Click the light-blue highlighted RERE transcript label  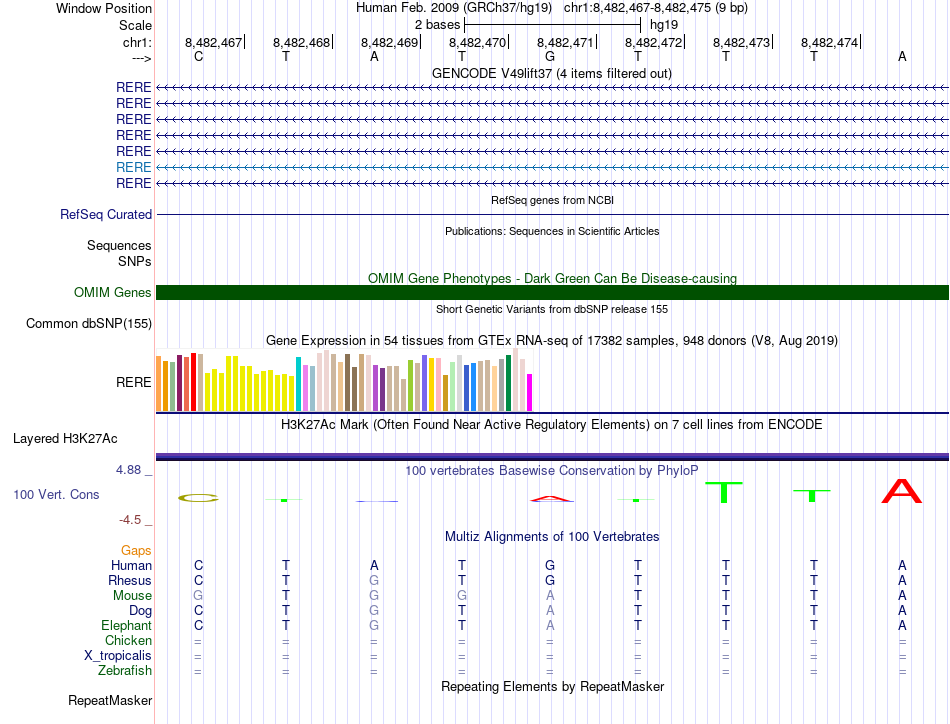[133, 167]
